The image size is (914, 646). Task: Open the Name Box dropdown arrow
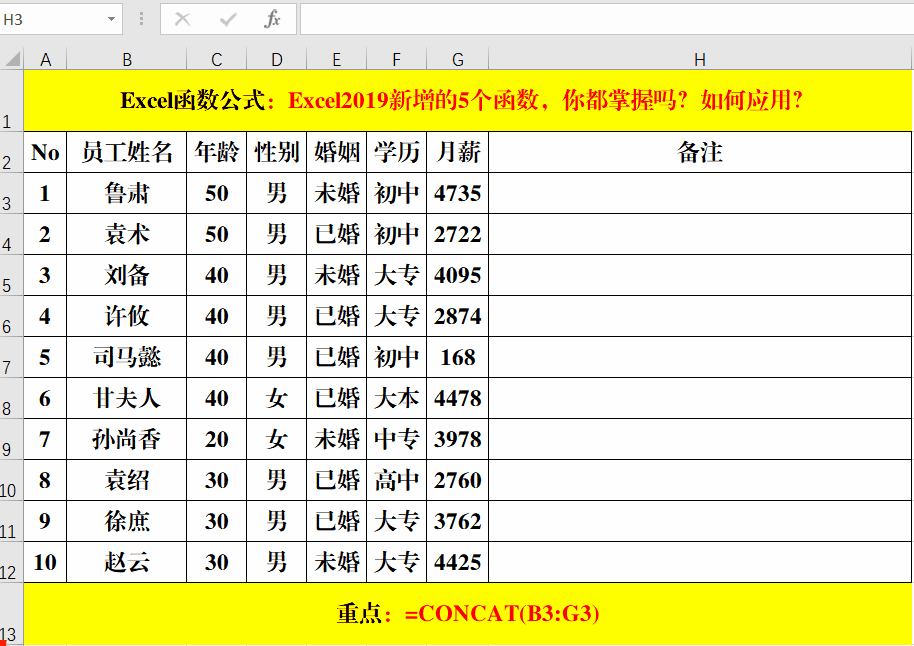pos(111,19)
